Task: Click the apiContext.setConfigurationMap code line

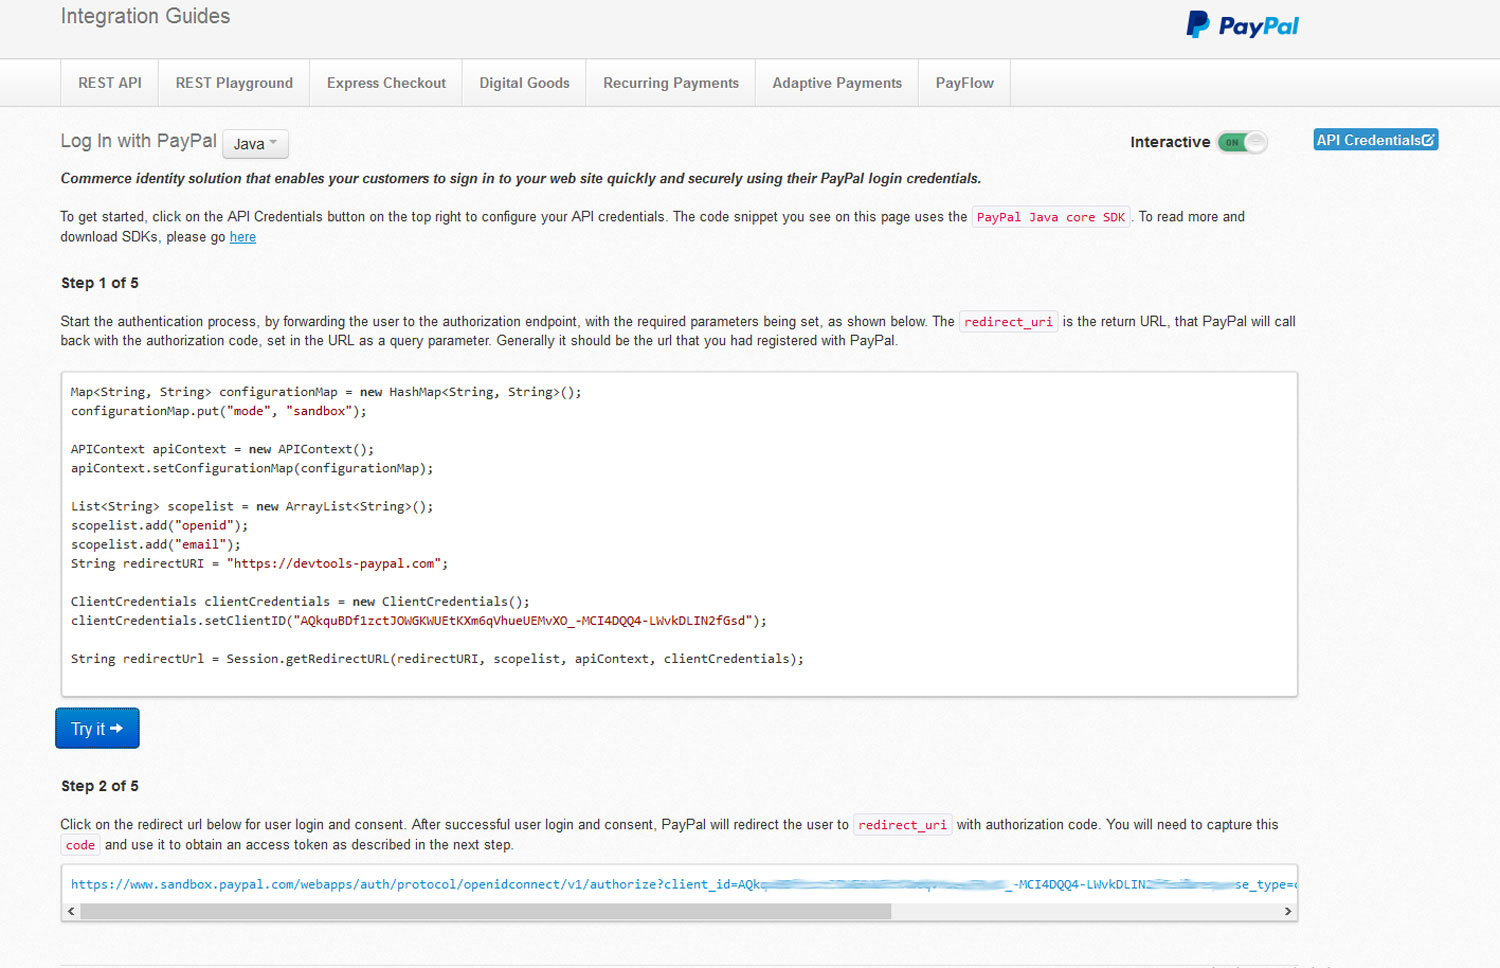Action: pos(252,469)
